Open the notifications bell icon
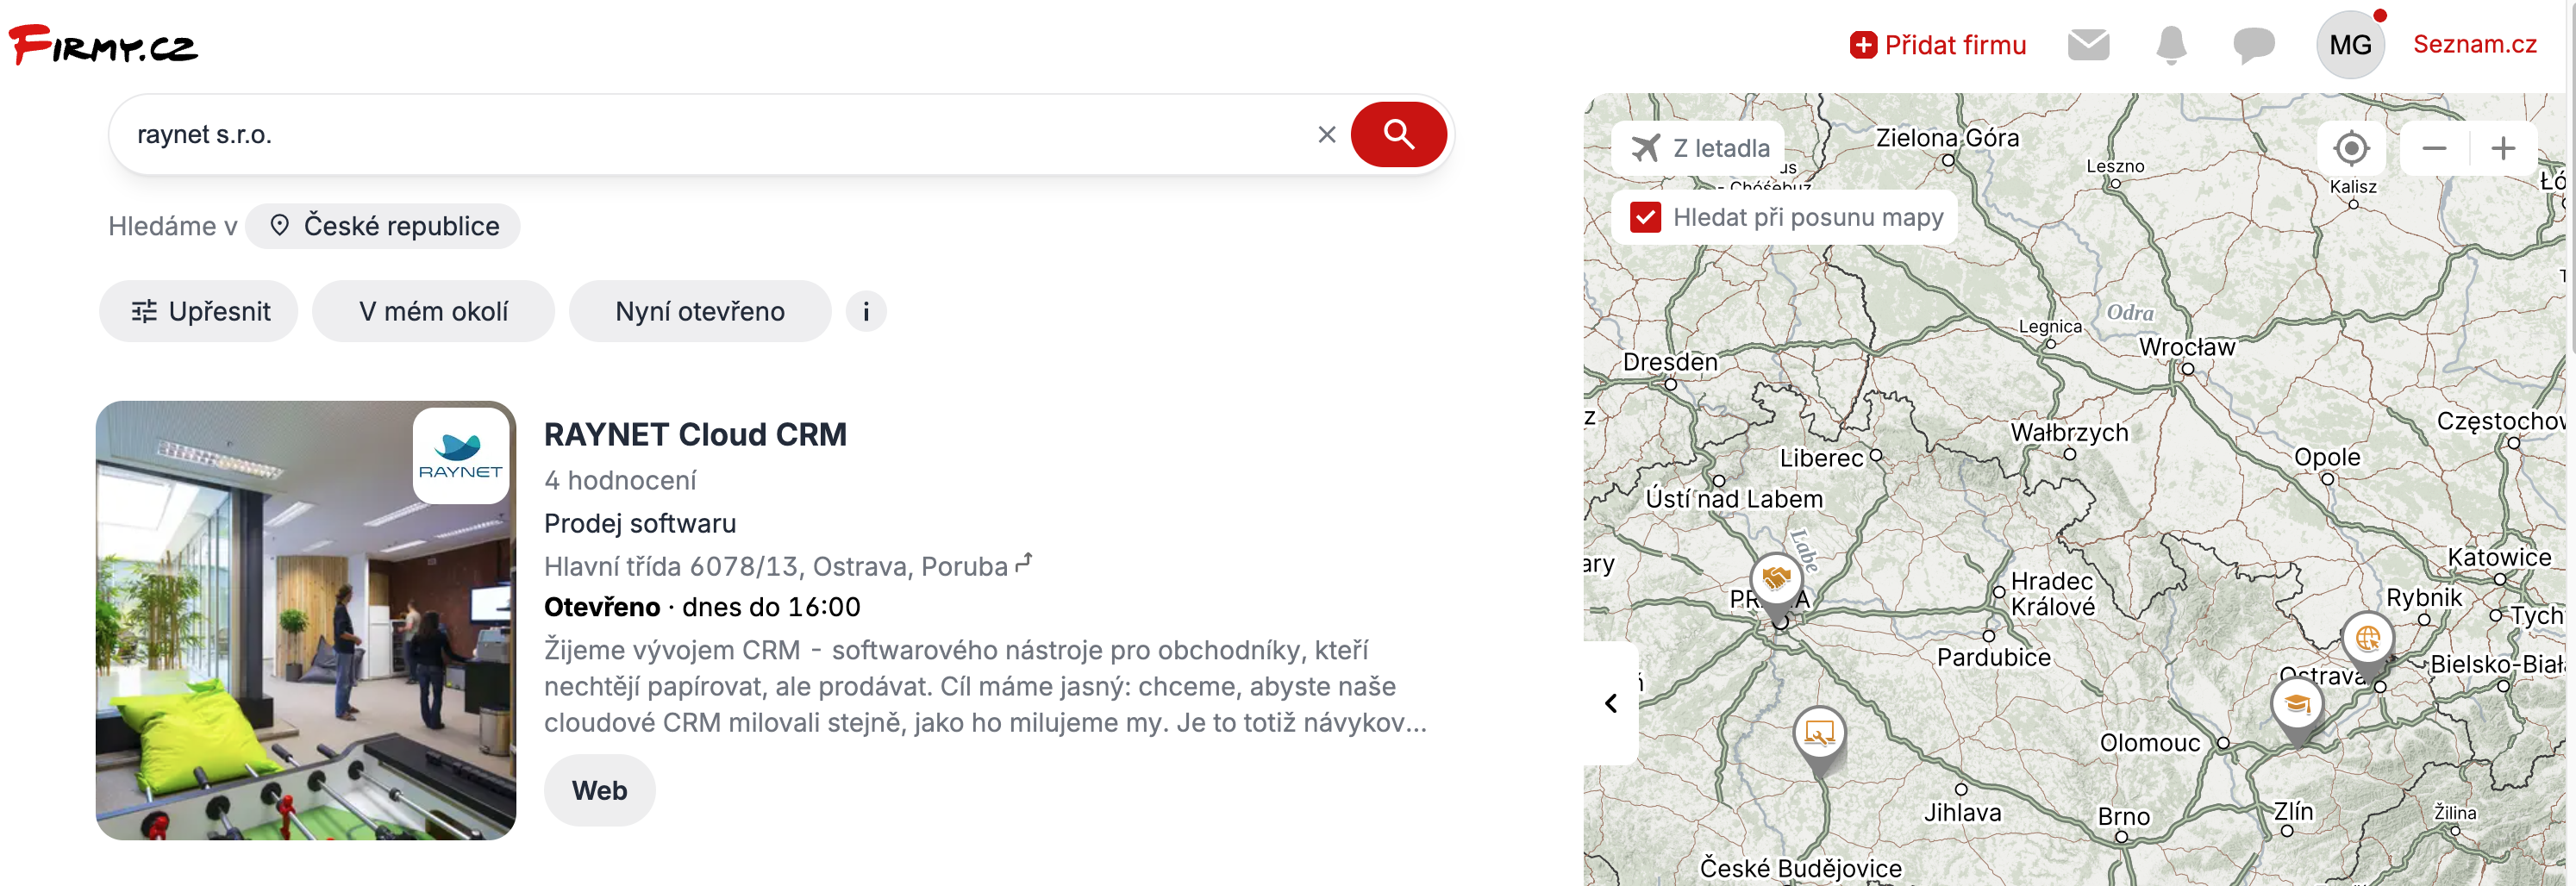Image resolution: width=2576 pixels, height=886 pixels. [2170, 45]
